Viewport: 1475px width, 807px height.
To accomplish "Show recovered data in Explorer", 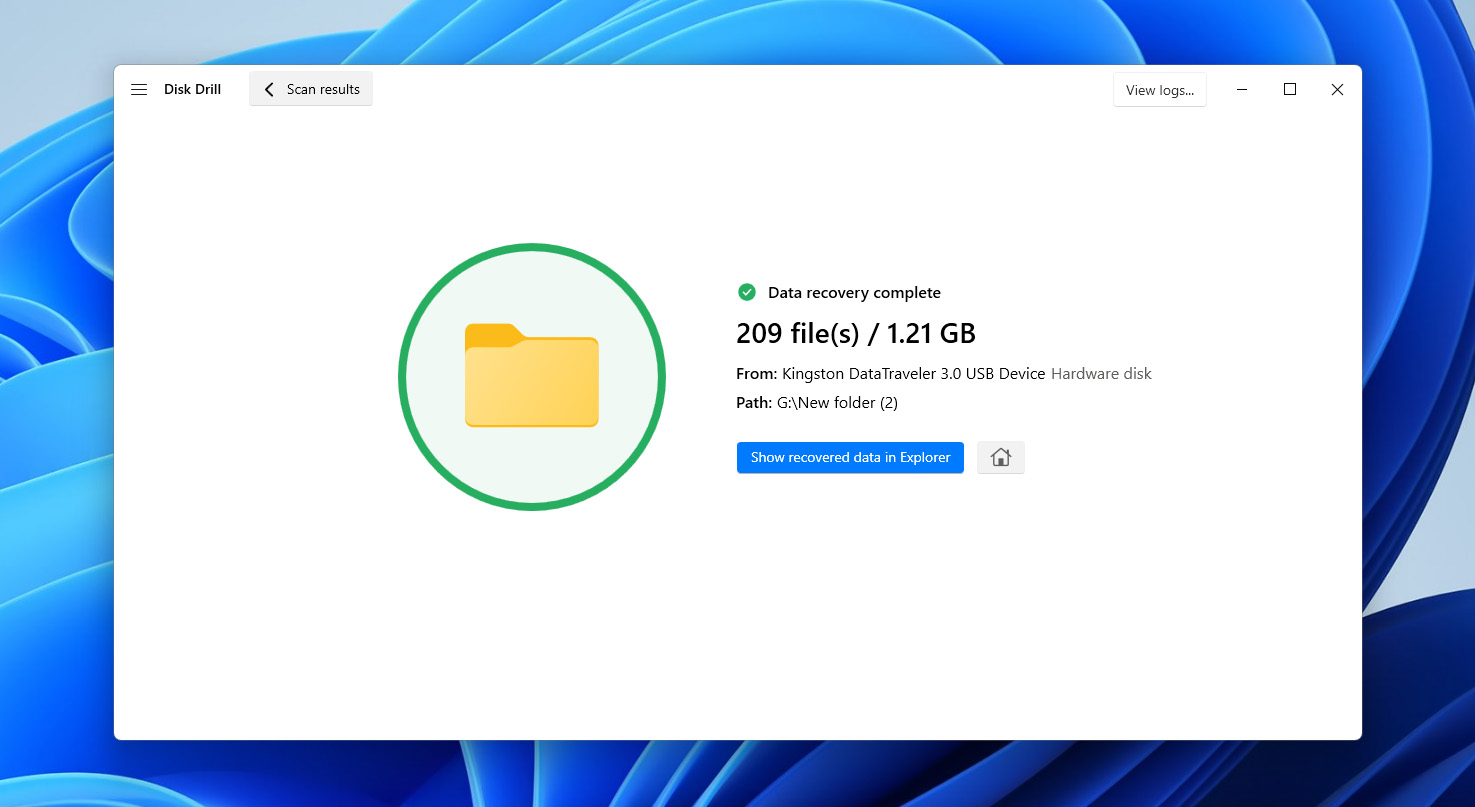I will pyautogui.click(x=850, y=457).
